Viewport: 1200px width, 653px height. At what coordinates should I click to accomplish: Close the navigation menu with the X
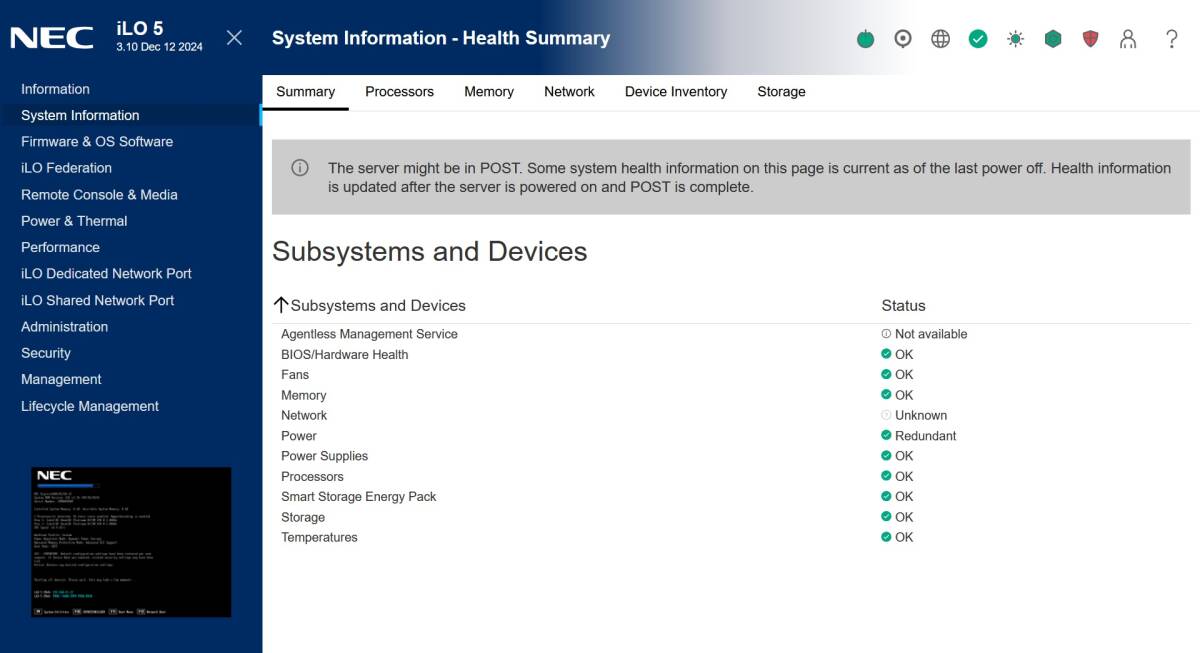(234, 38)
